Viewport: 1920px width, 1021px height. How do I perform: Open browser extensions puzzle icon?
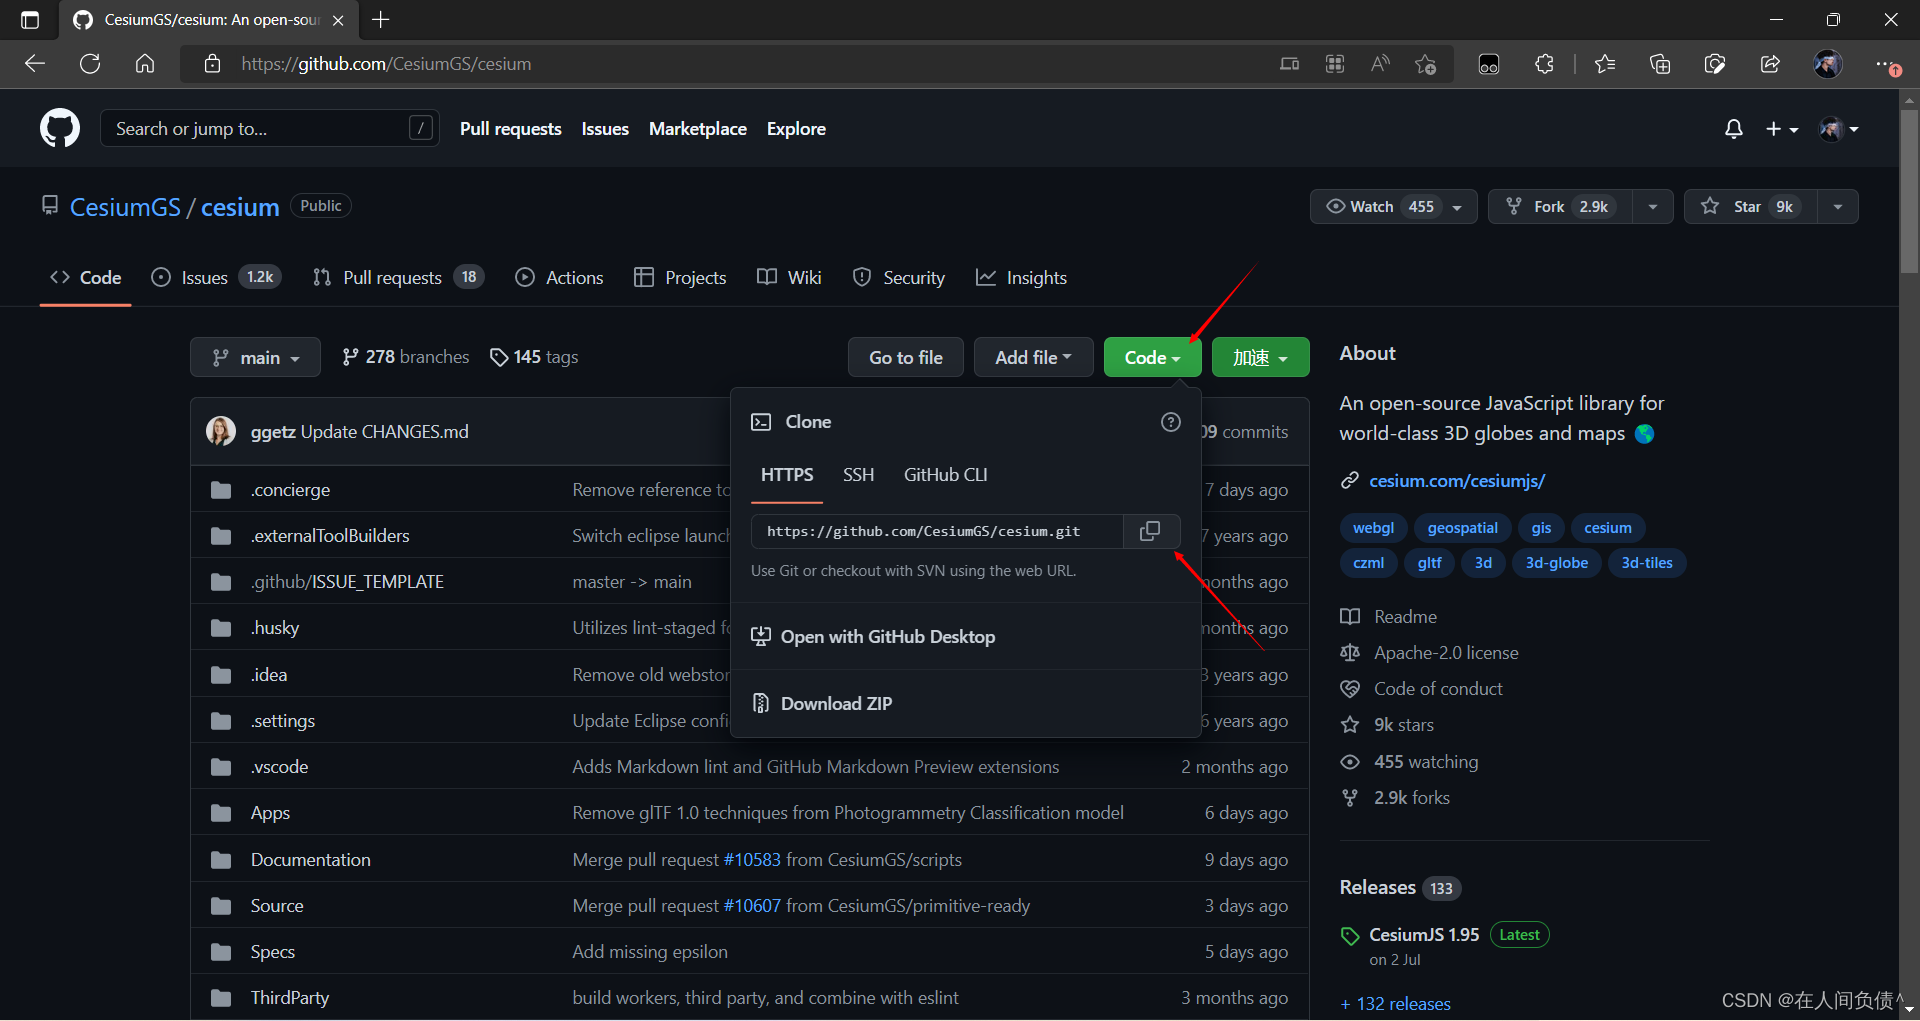(x=1544, y=64)
